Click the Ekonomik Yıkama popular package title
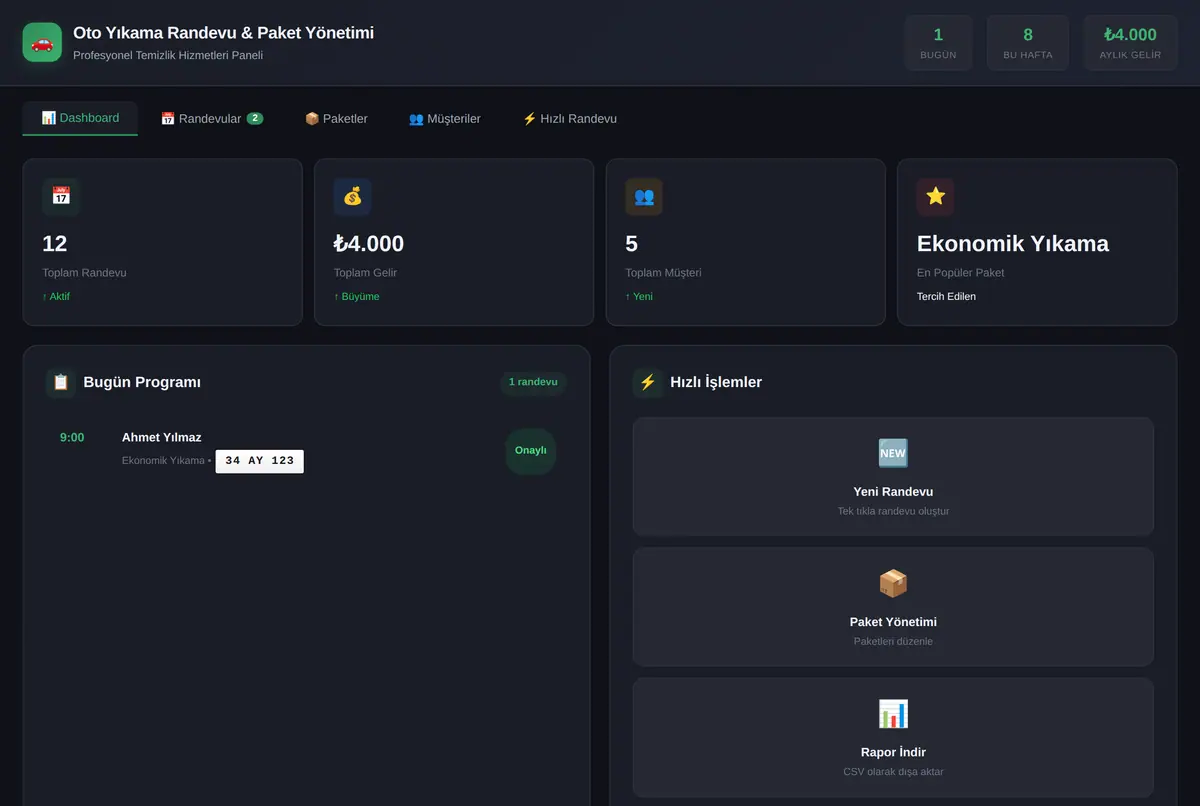This screenshot has height=806, width=1200. coord(1013,244)
